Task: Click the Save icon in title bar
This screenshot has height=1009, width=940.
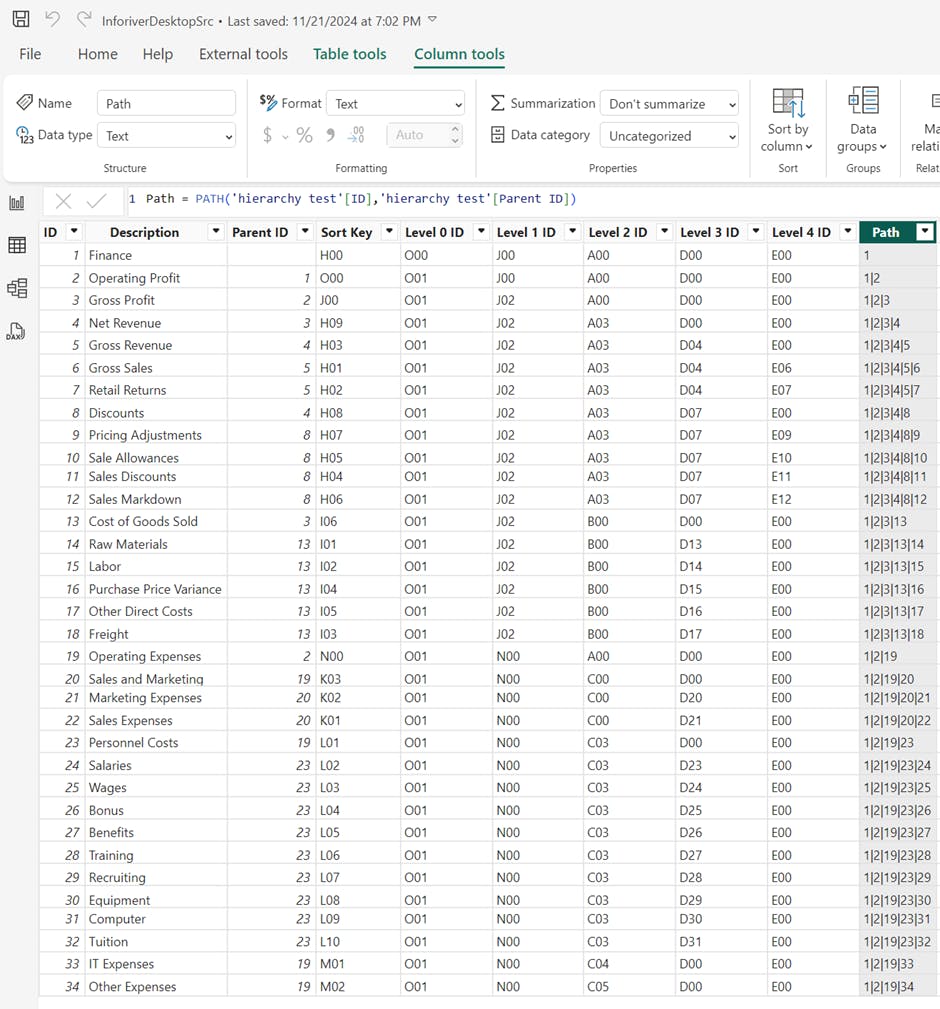Action: coord(20,19)
